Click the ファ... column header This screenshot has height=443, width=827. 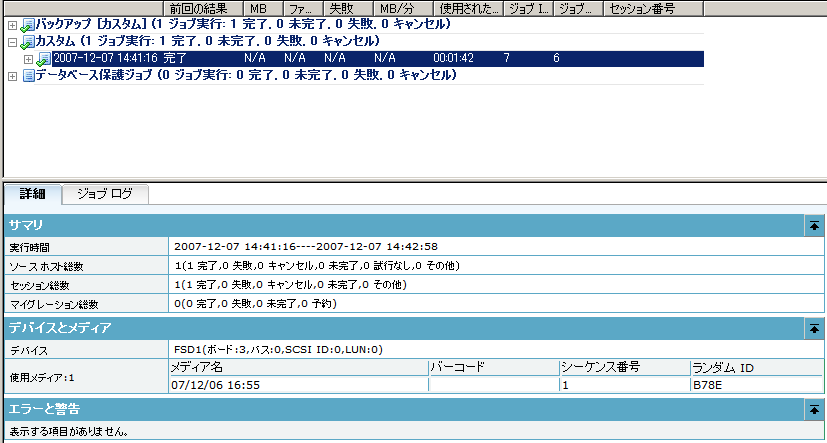click(x=303, y=8)
